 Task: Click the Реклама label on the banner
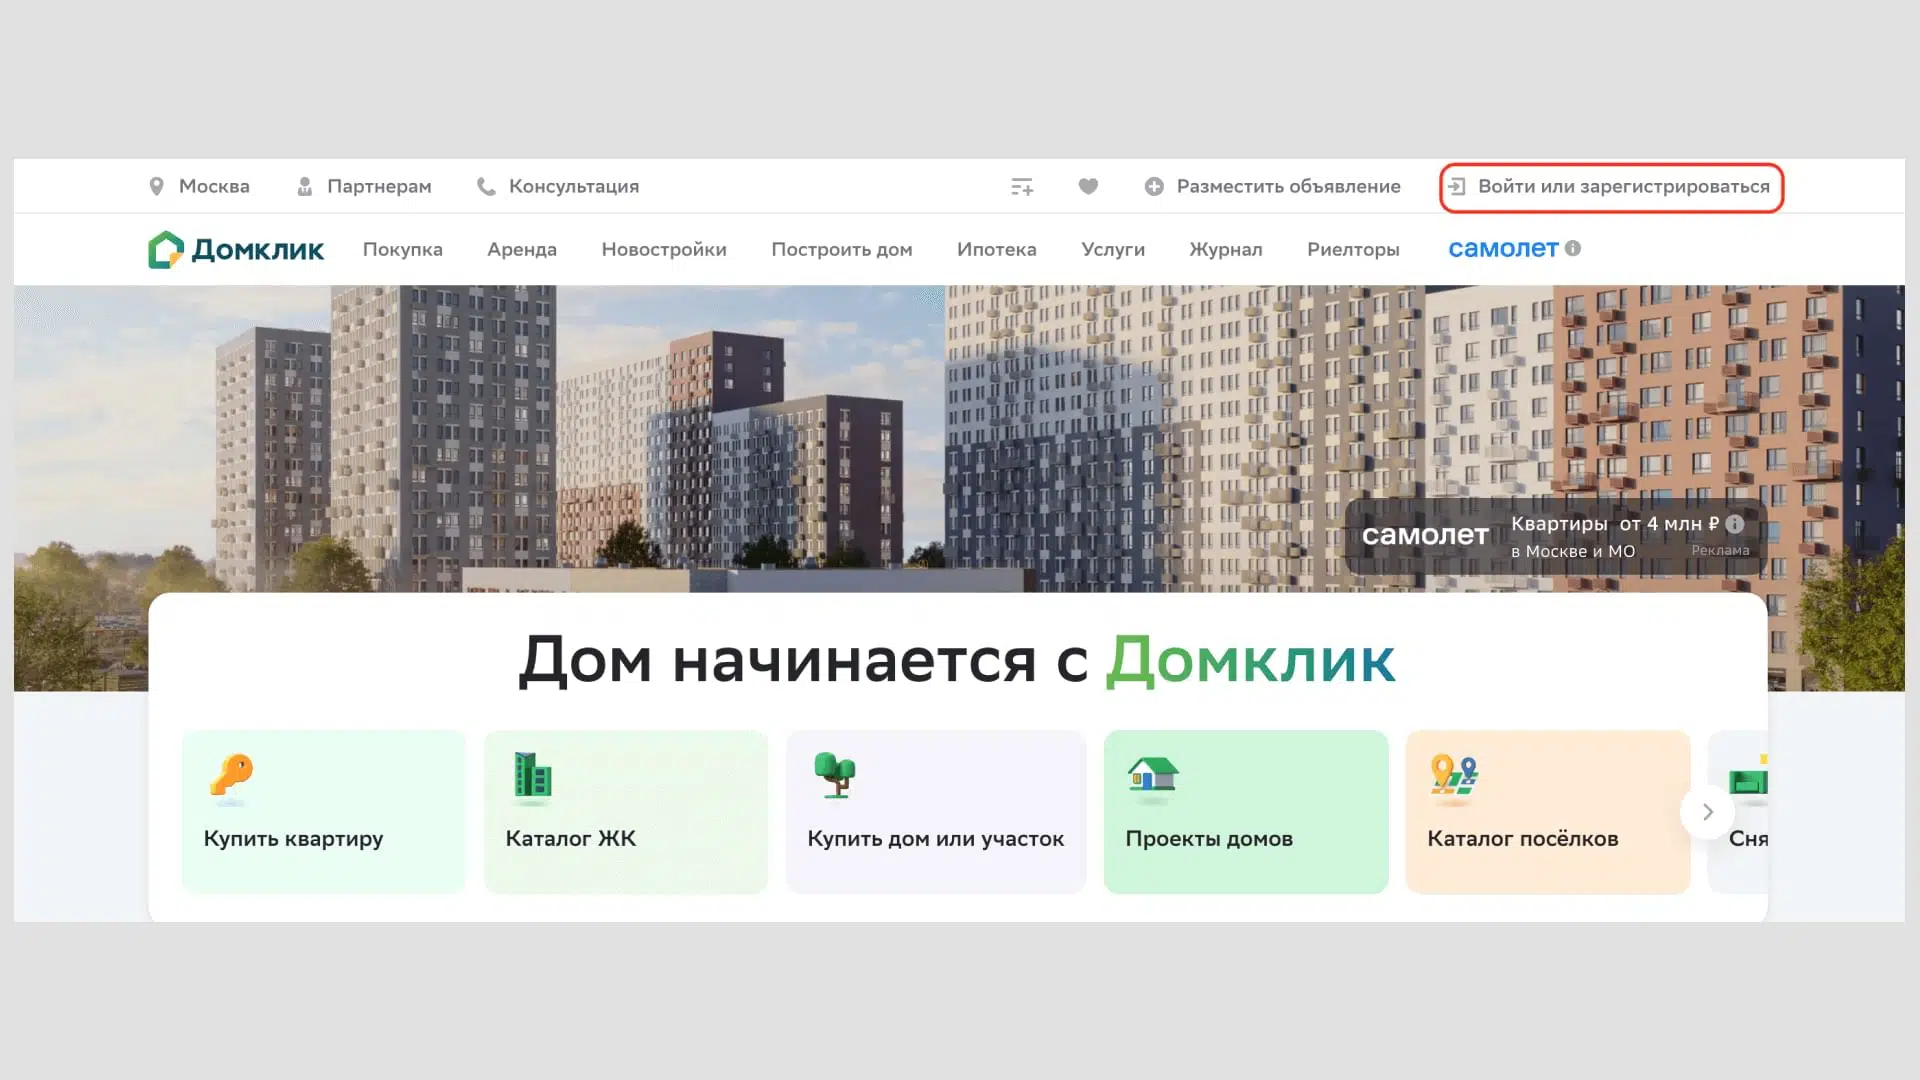click(1720, 550)
